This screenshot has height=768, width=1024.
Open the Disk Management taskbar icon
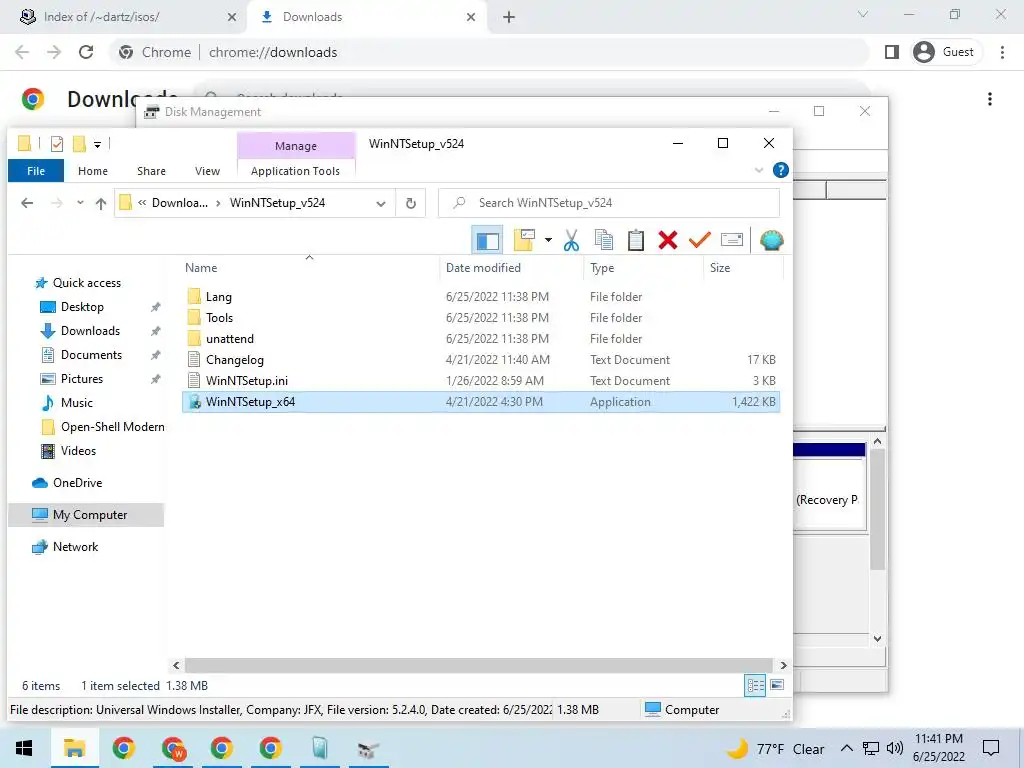(368, 748)
